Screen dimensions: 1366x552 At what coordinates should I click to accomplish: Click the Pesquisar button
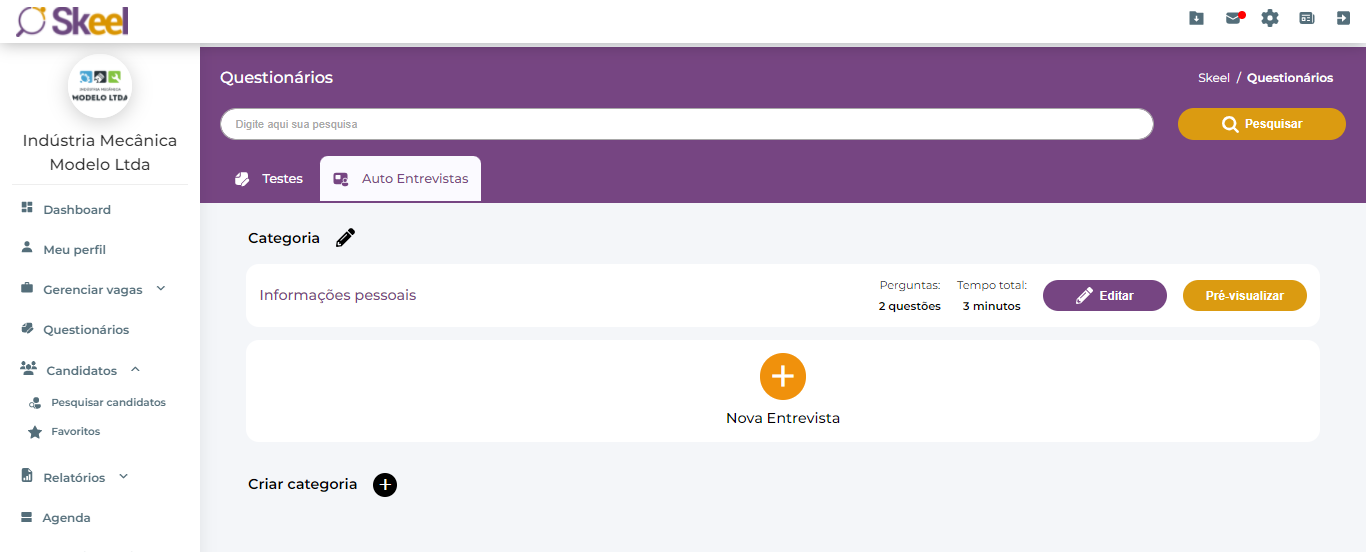click(1261, 124)
